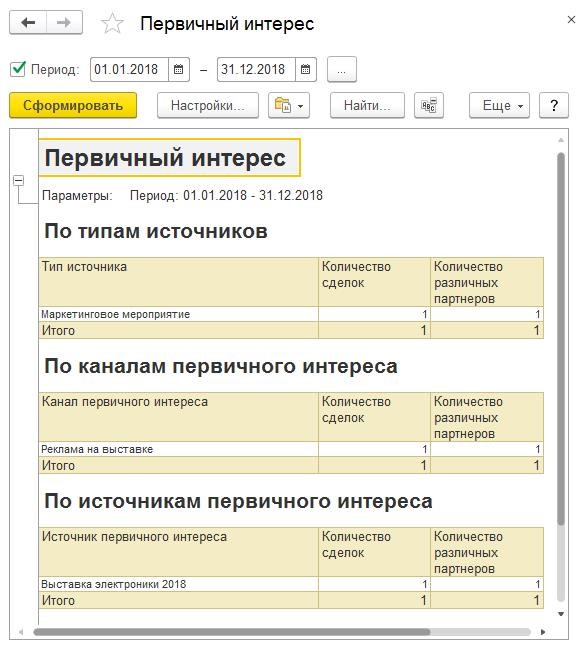Click the start date field 01.01.2018

tap(129, 69)
